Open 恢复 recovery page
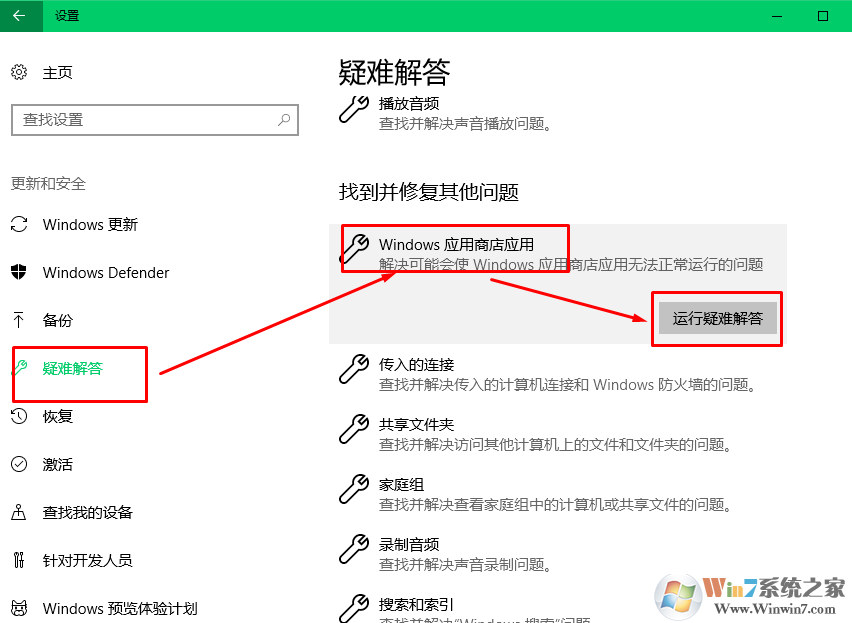This screenshot has height=623, width=852. 58,417
